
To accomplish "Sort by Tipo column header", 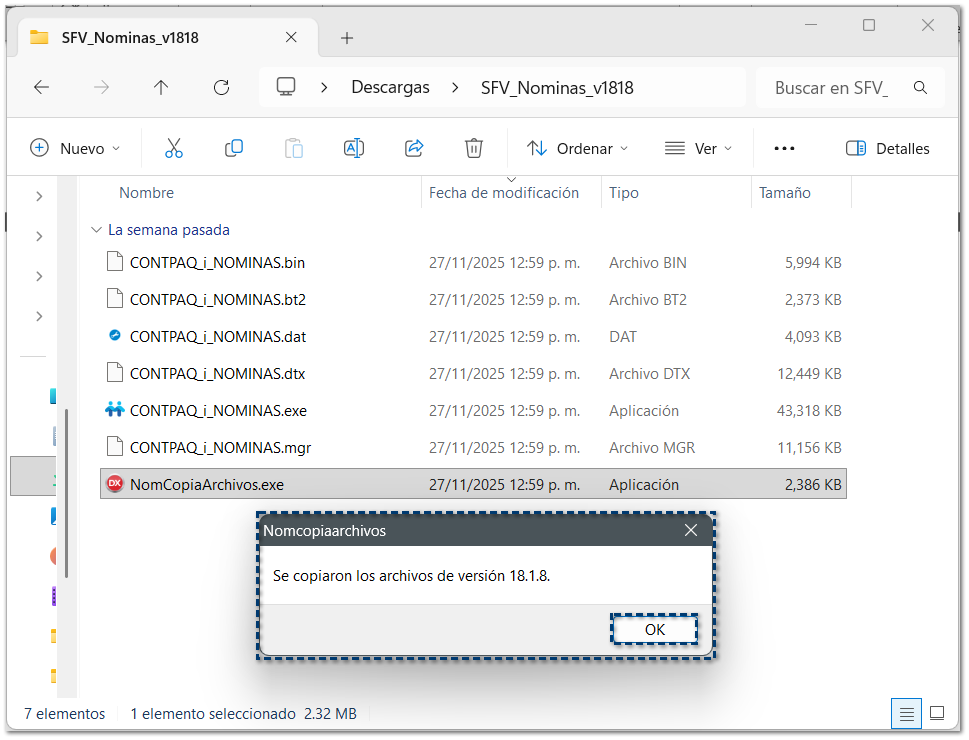I will click(x=624, y=193).
